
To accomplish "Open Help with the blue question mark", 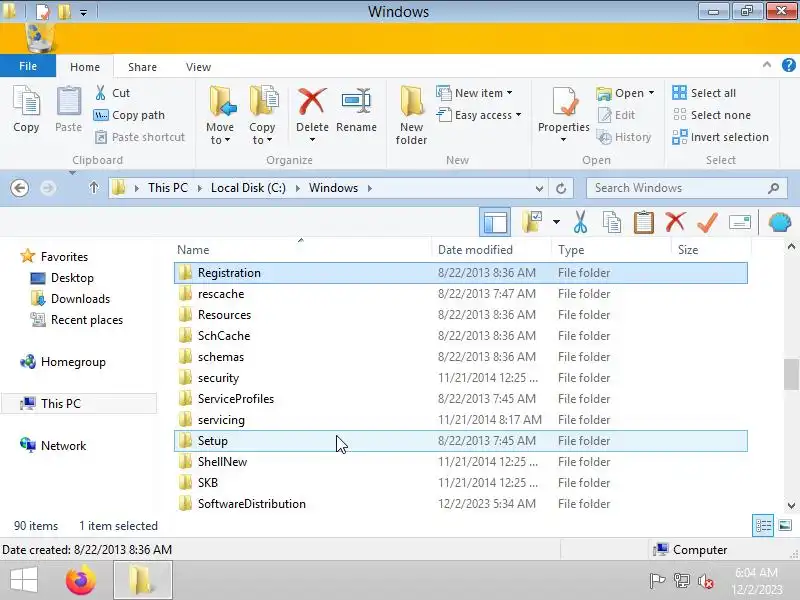I will click(788, 65).
